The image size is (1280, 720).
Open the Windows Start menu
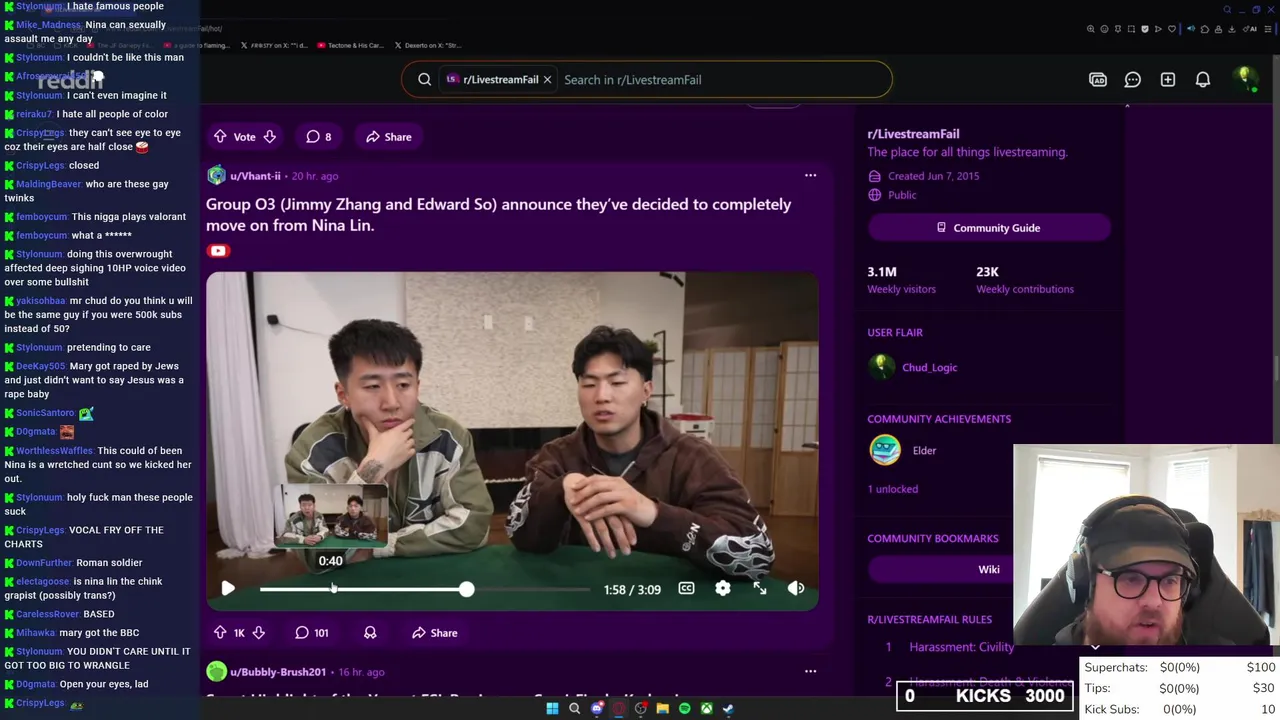[552, 708]
